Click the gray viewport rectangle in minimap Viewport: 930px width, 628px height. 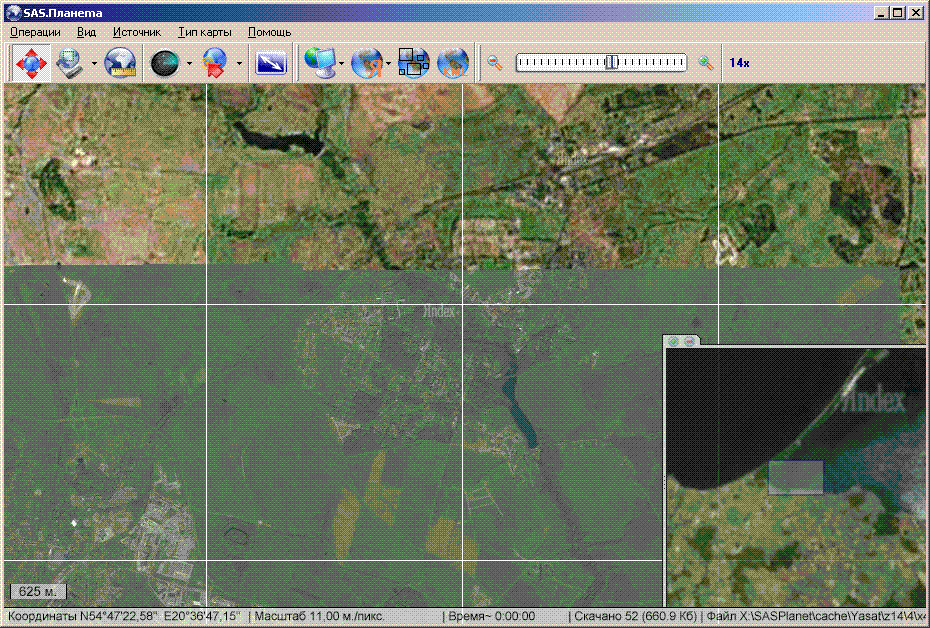tap(796, 477)
